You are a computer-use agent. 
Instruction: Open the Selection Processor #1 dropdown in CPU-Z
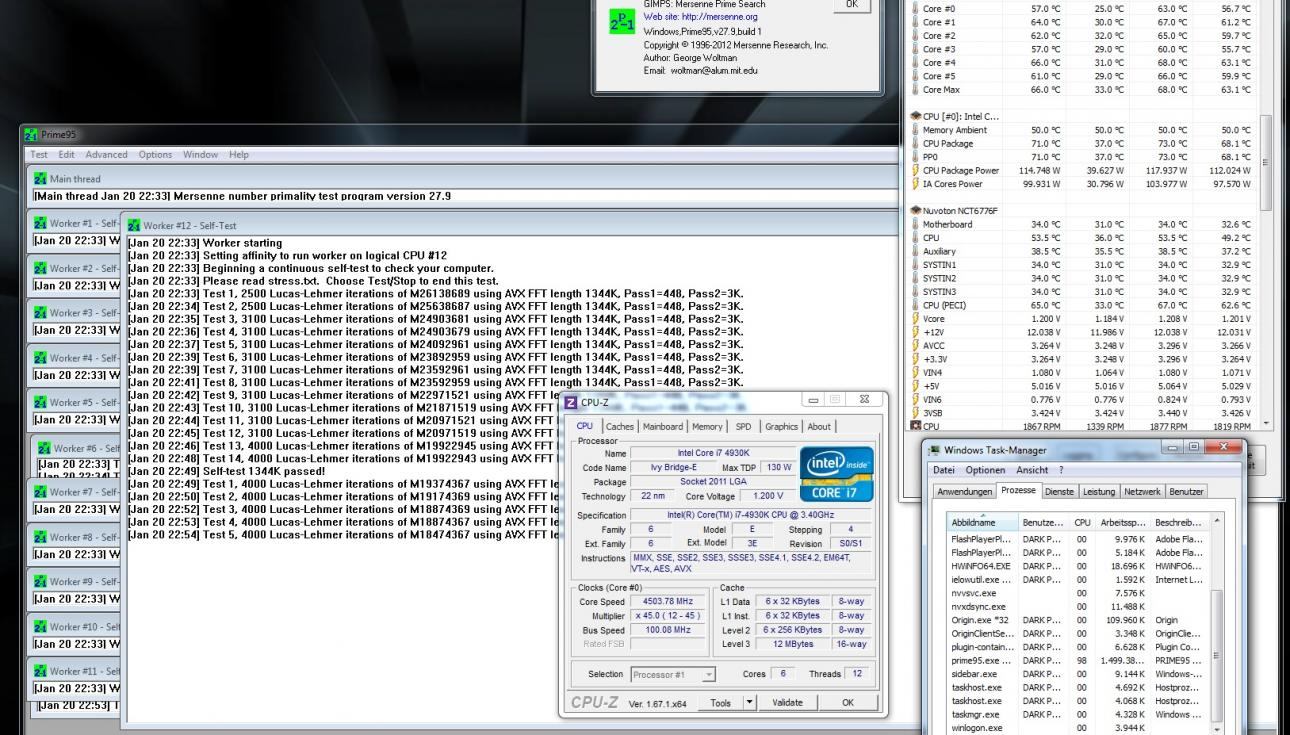pos(673,675)
